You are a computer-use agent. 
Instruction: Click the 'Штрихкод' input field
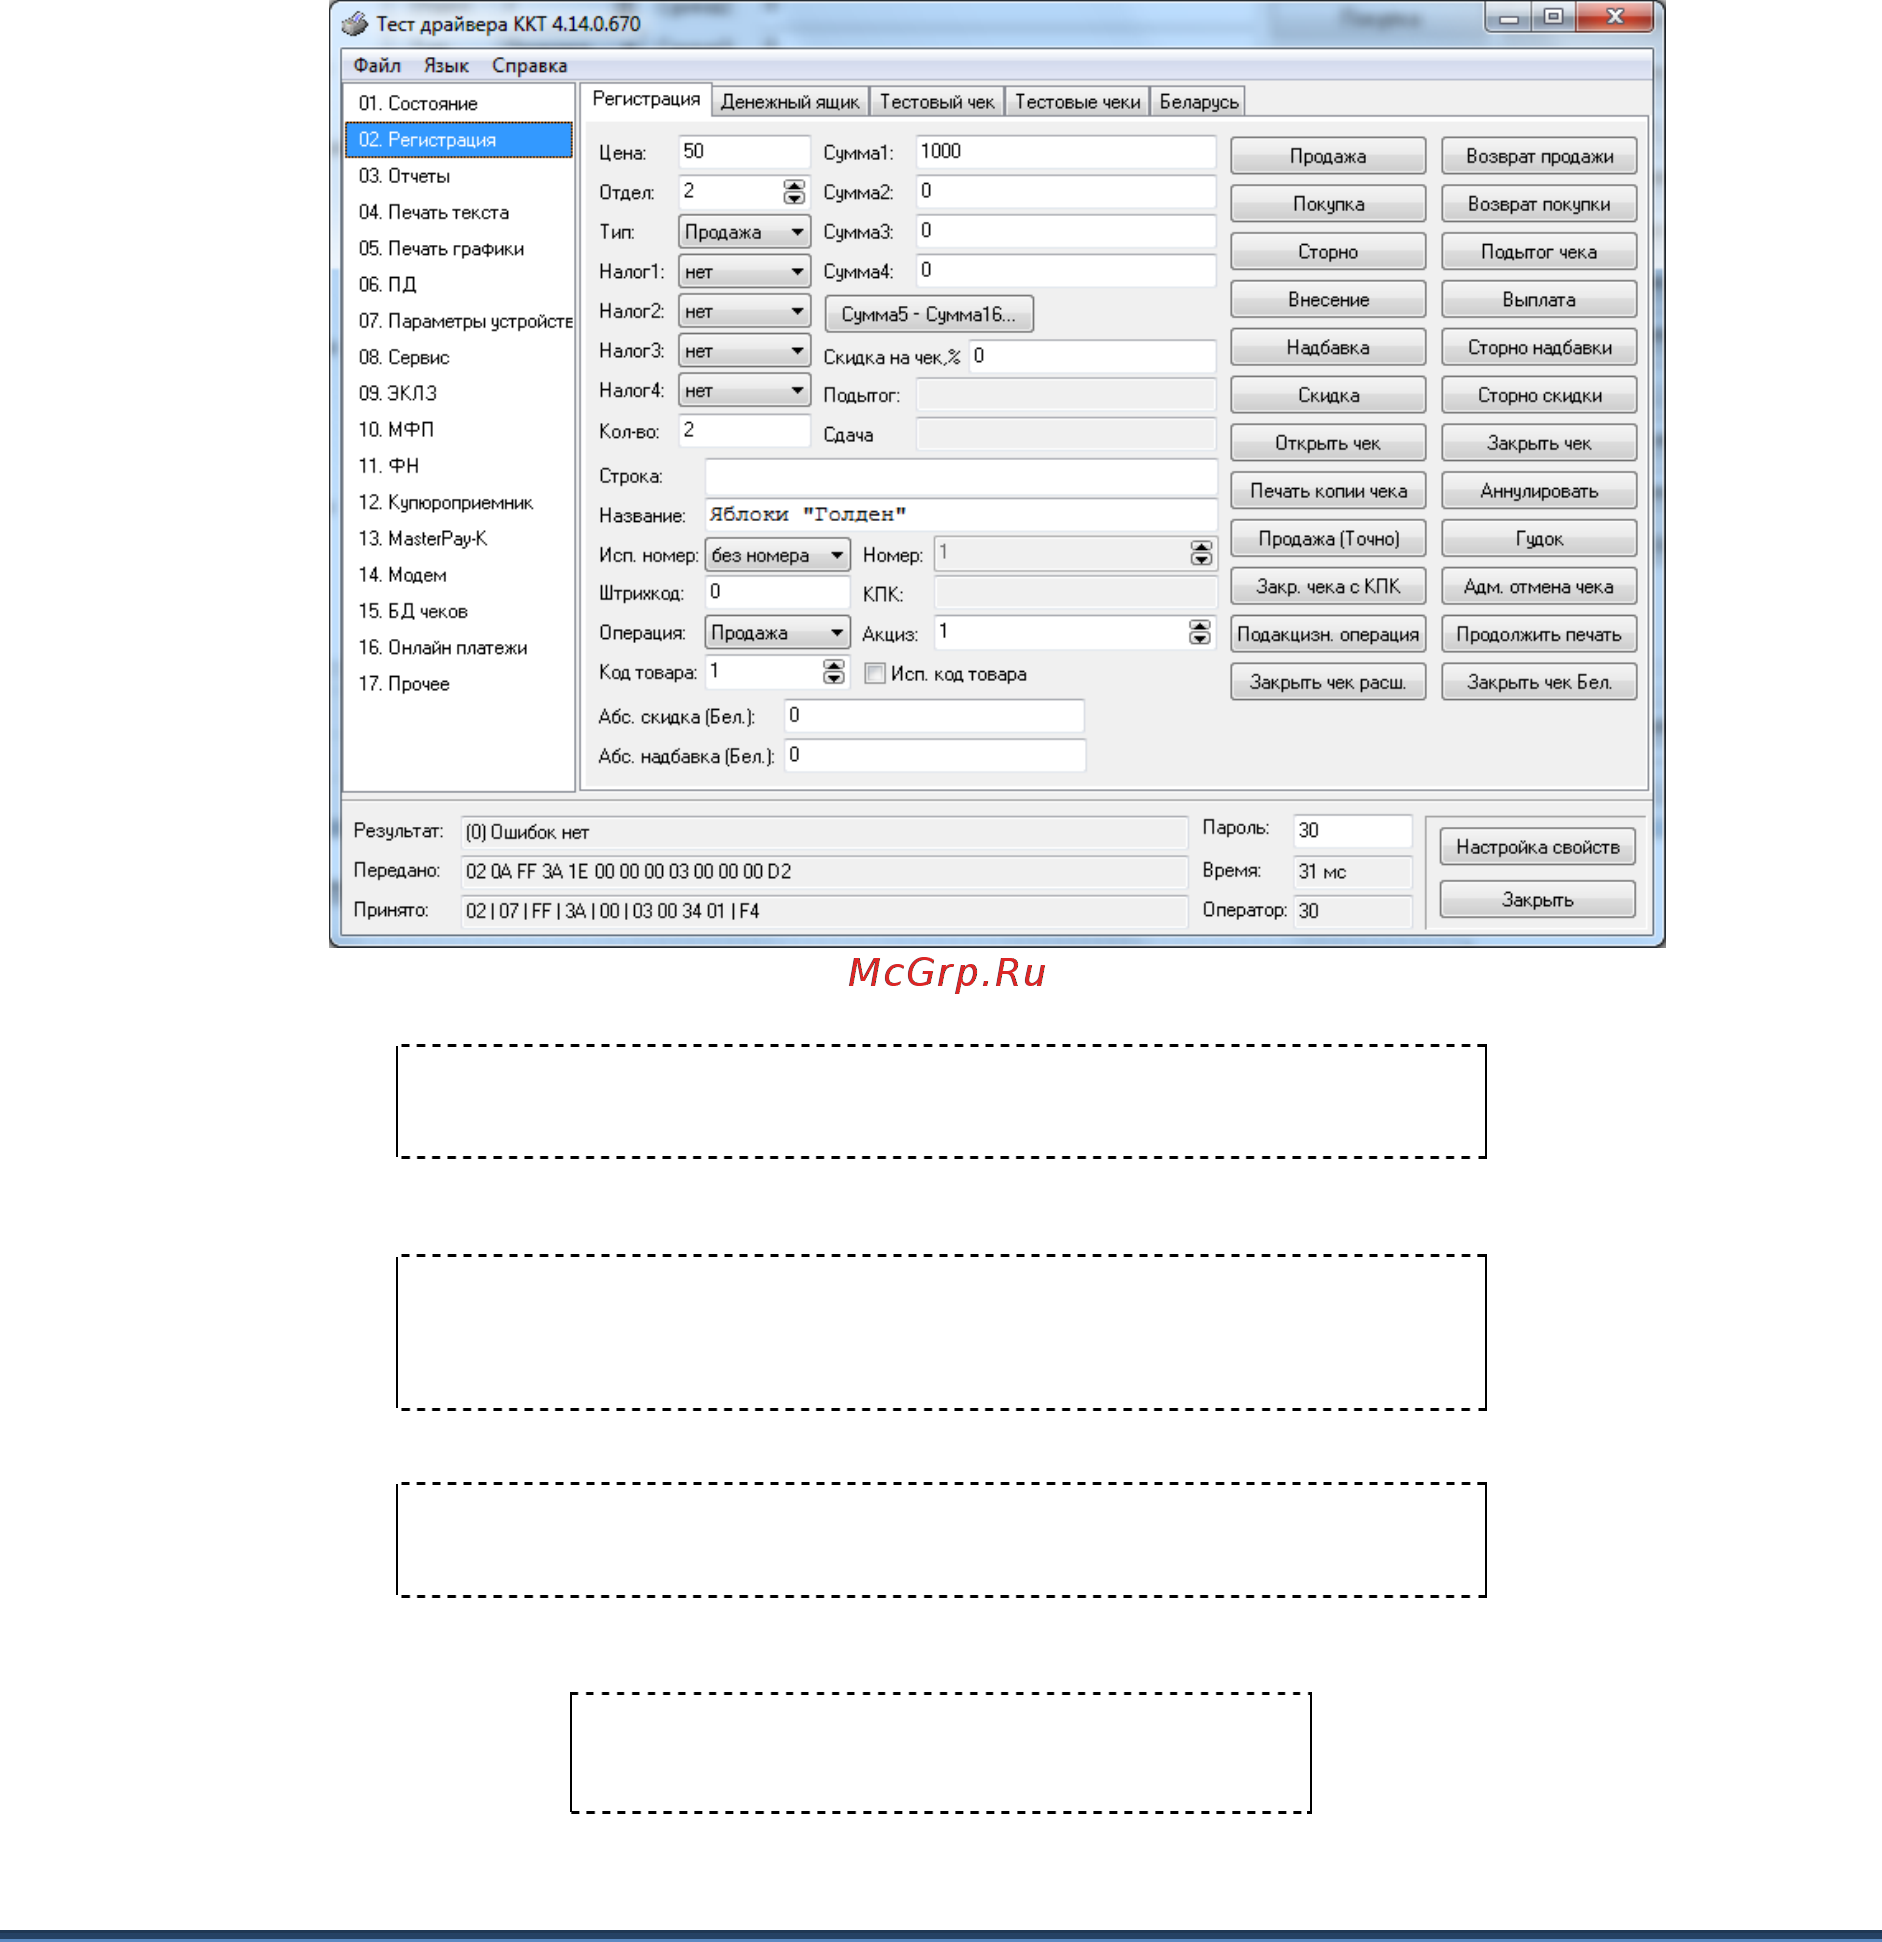coord(777,592)
